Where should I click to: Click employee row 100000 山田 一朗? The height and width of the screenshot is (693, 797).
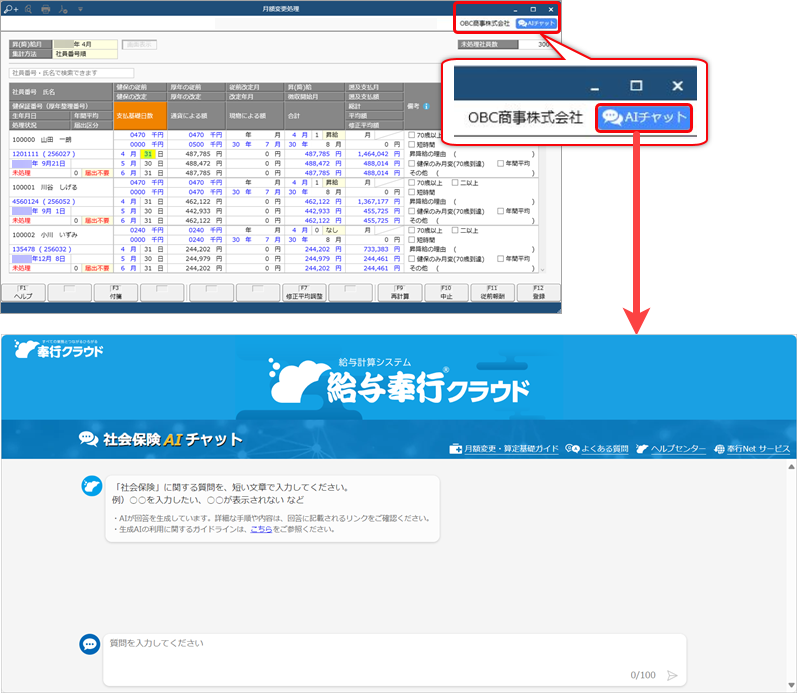pos(61,140)
